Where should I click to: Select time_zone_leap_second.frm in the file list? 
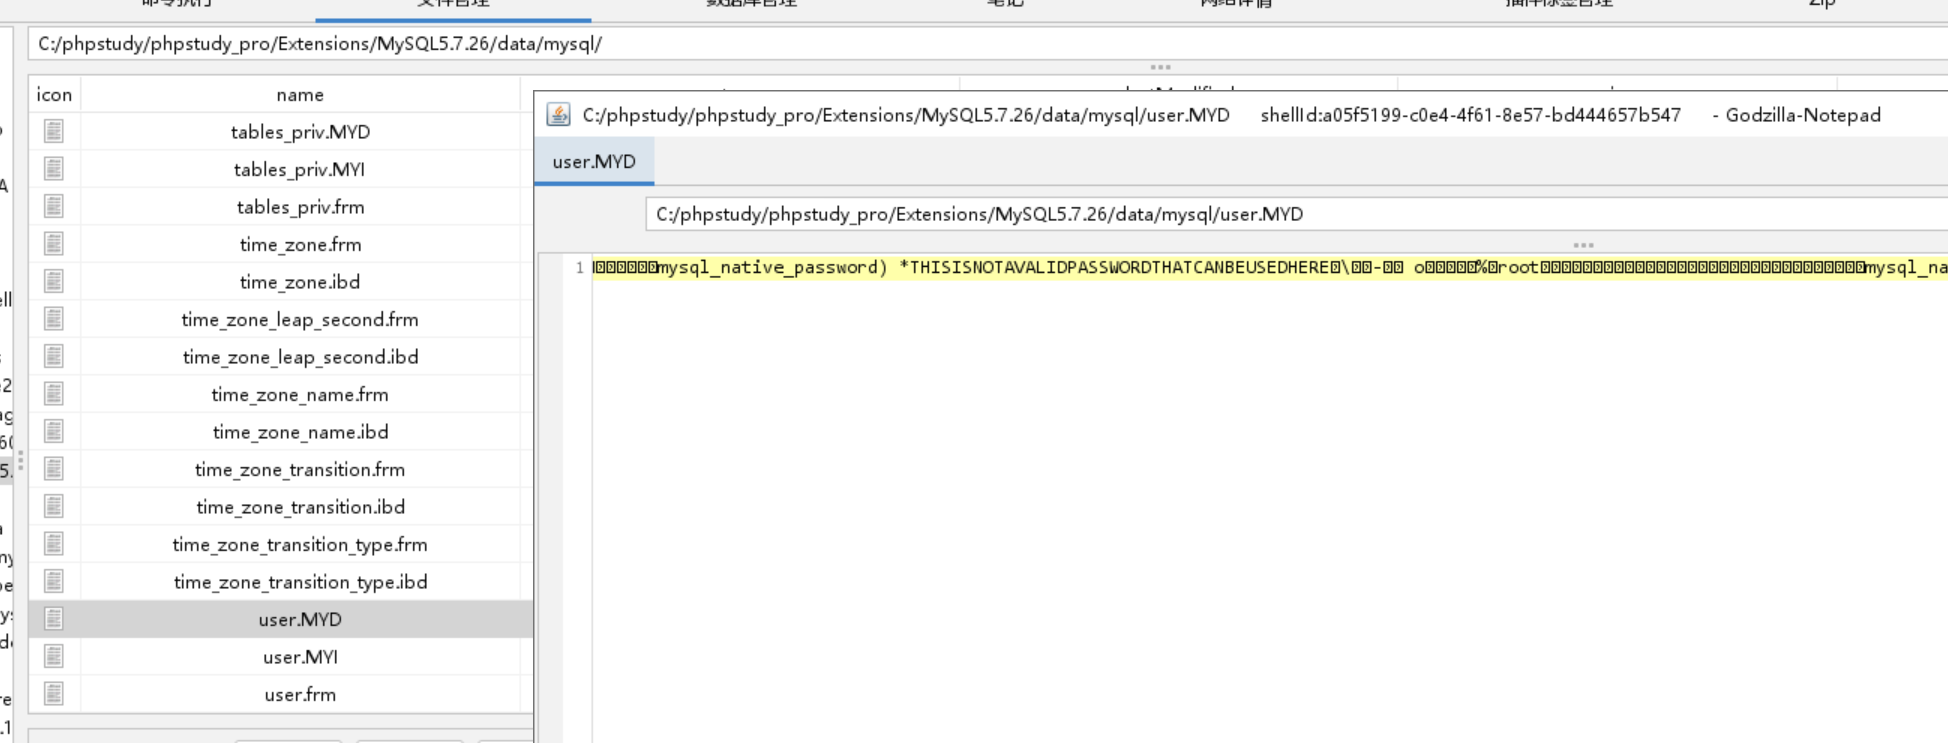pyautogui.click(x=300, y=320)
